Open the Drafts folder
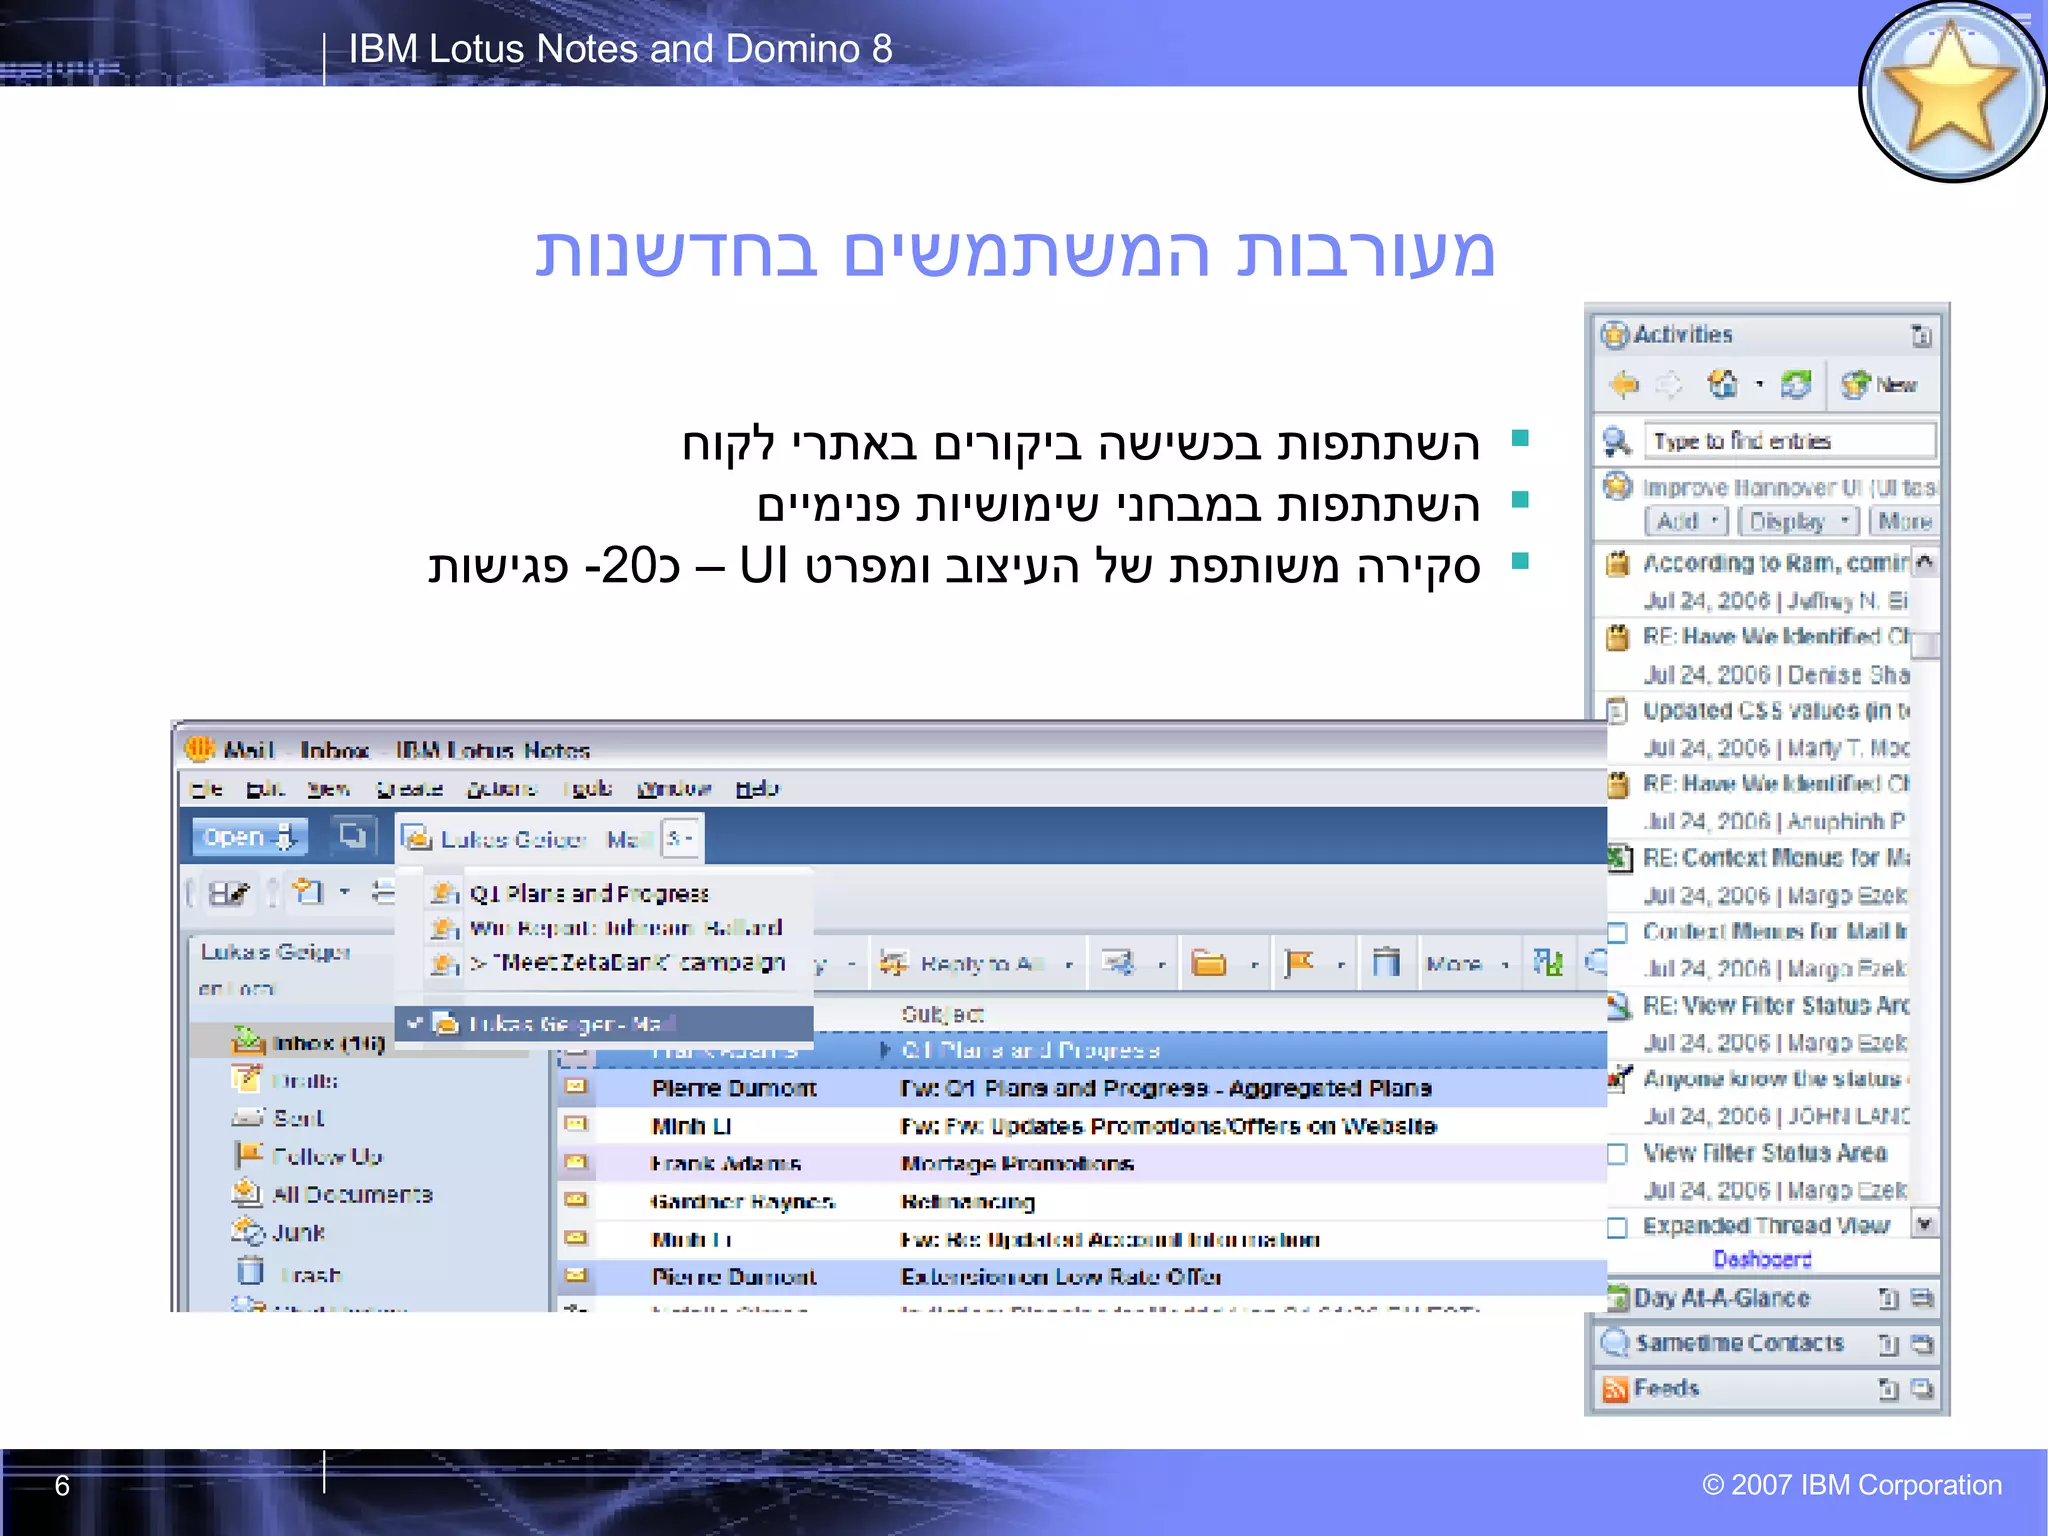The image size is (2048, 1536). [305, 1081]
